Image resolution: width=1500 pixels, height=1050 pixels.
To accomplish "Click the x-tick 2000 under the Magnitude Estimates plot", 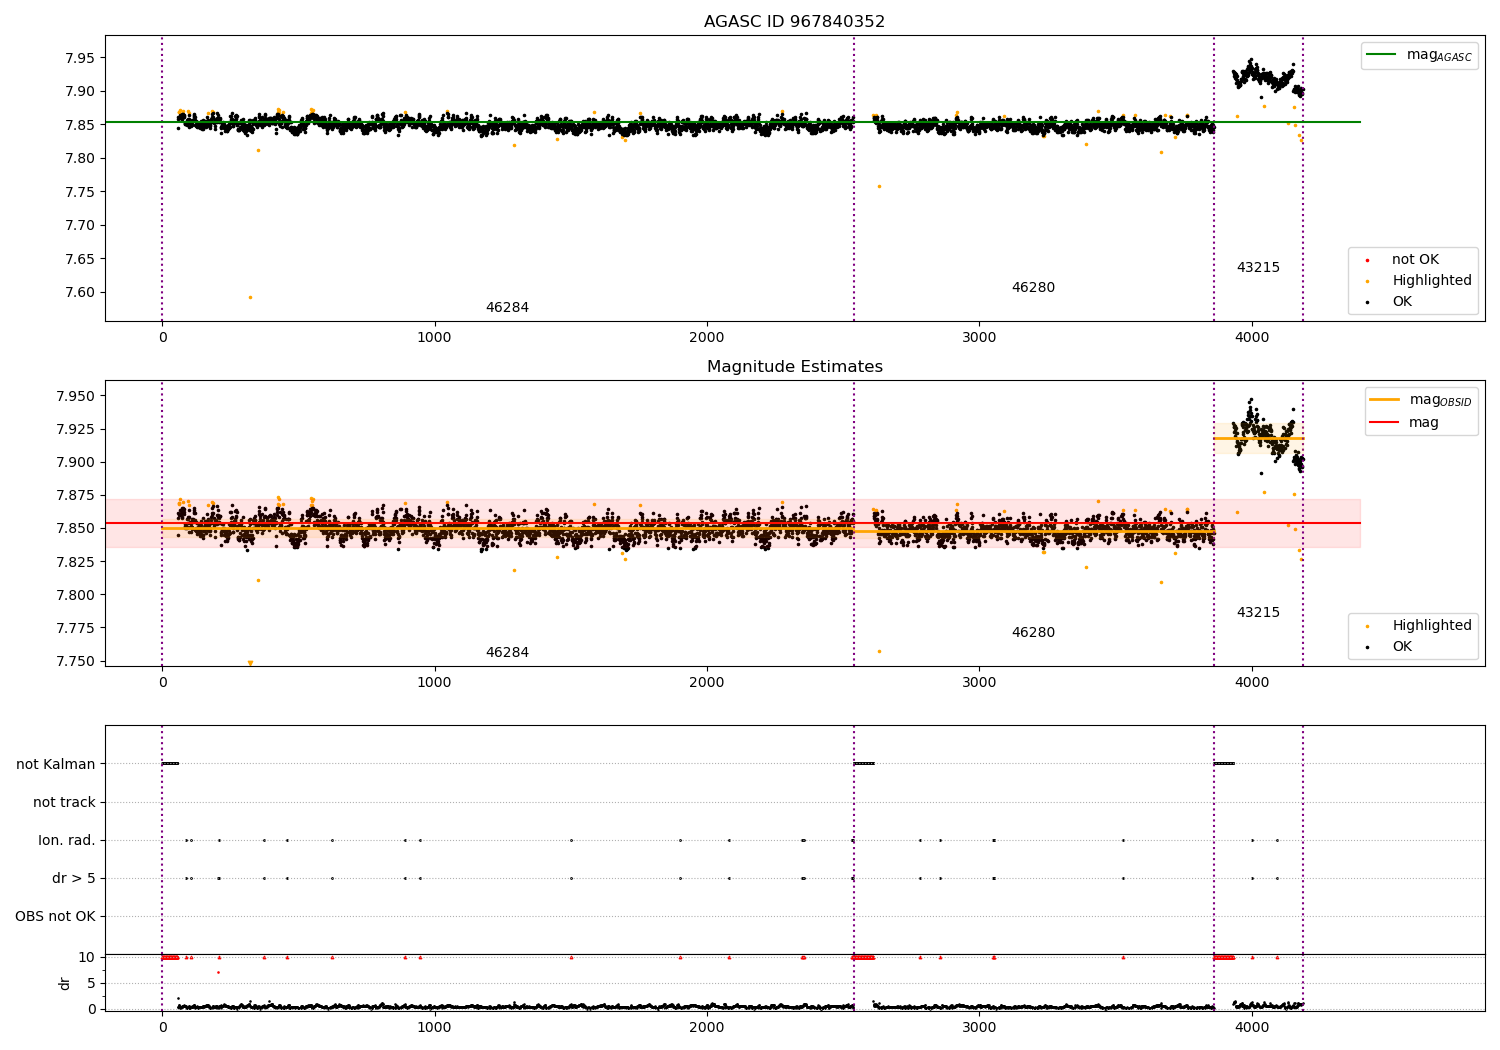I will (x=707, y=682).
